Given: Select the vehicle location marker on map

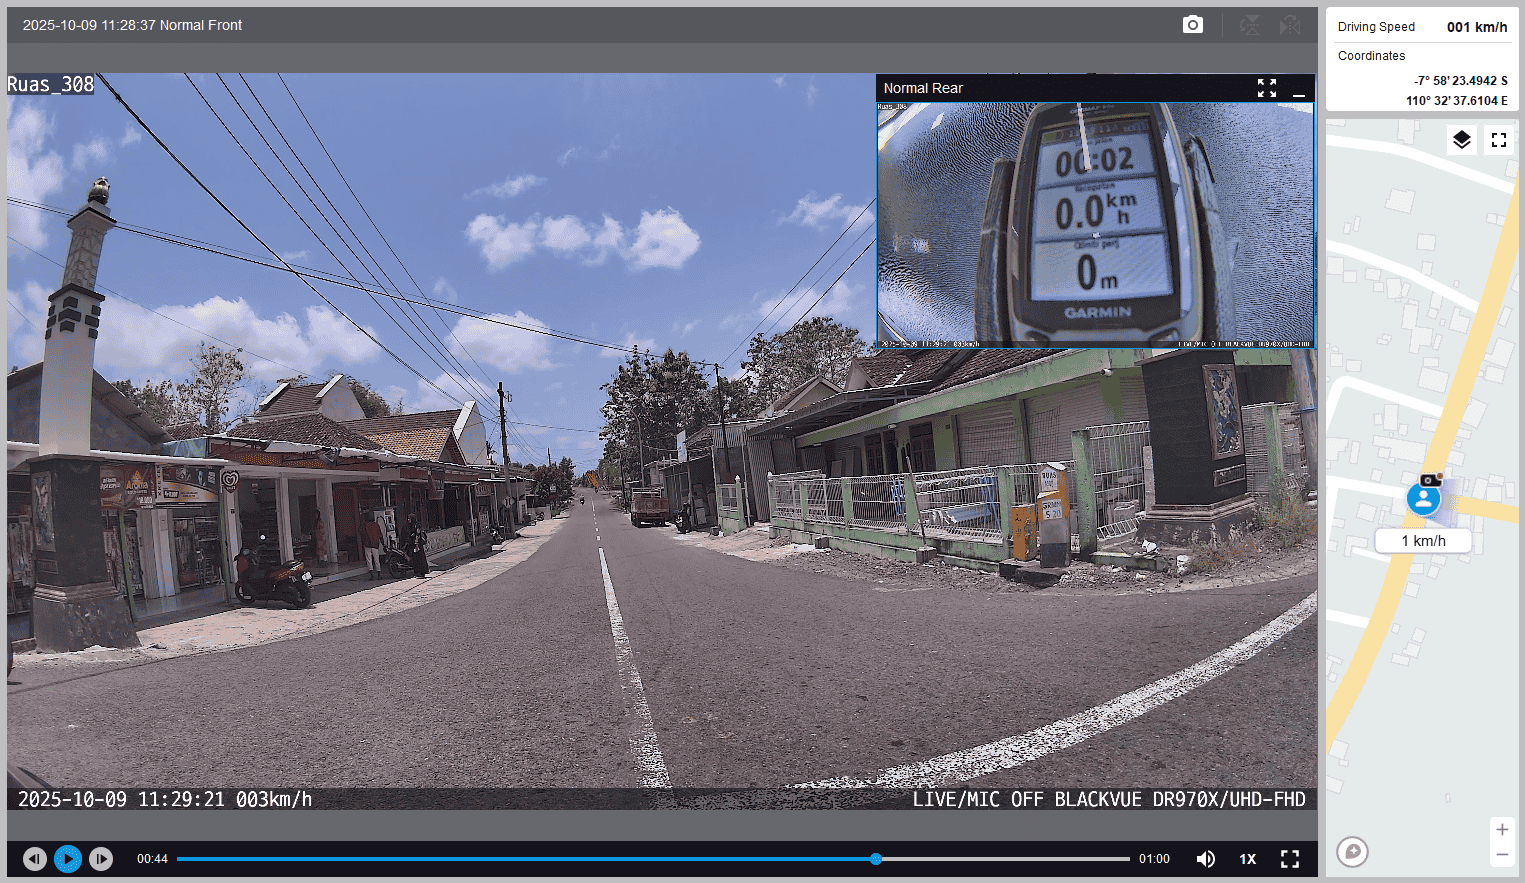Looking at the screenshot, I should (1423, 499).
